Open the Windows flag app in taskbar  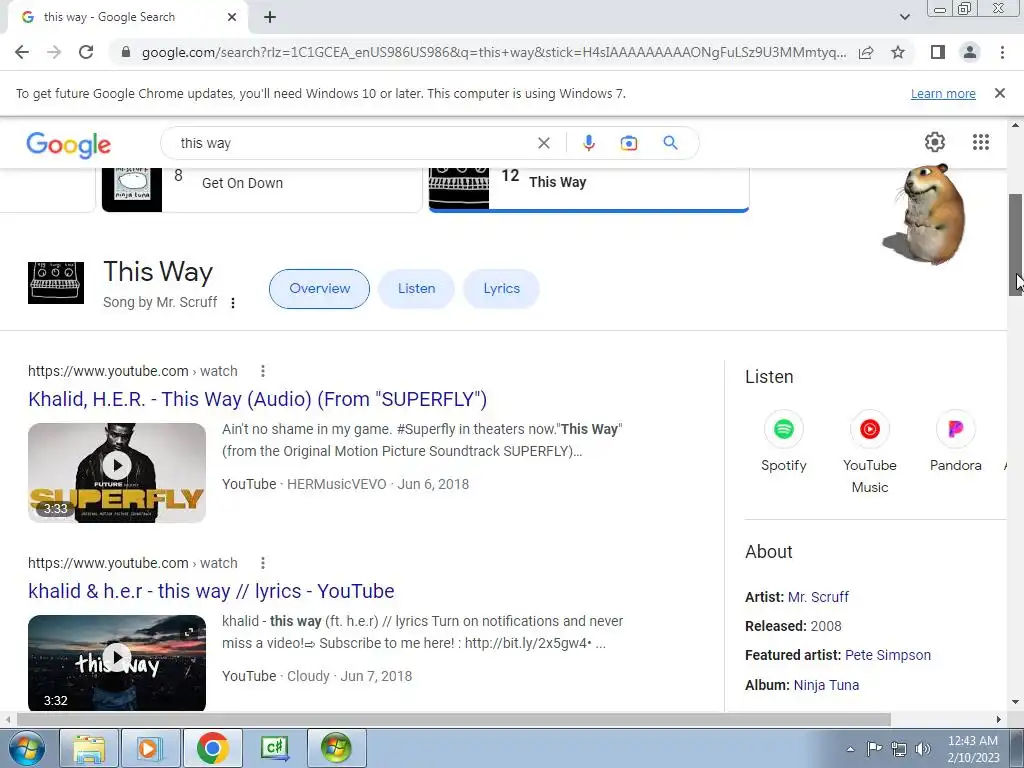pyautogui.click(x=336, y=748)
